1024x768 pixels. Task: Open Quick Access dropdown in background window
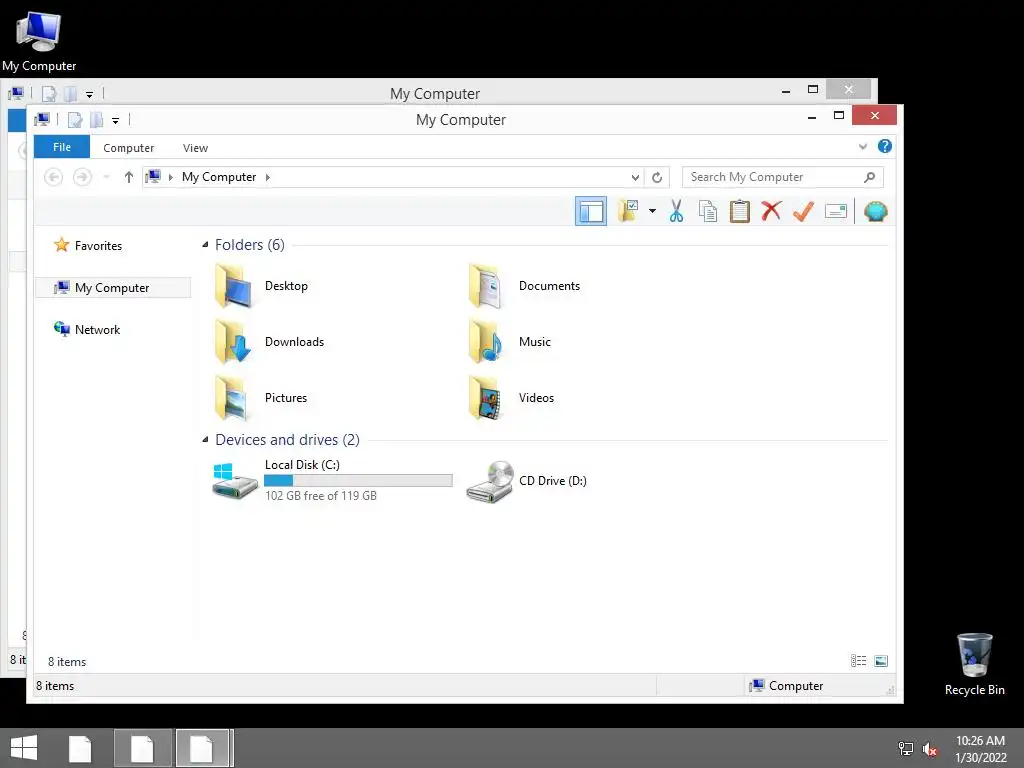89,94
